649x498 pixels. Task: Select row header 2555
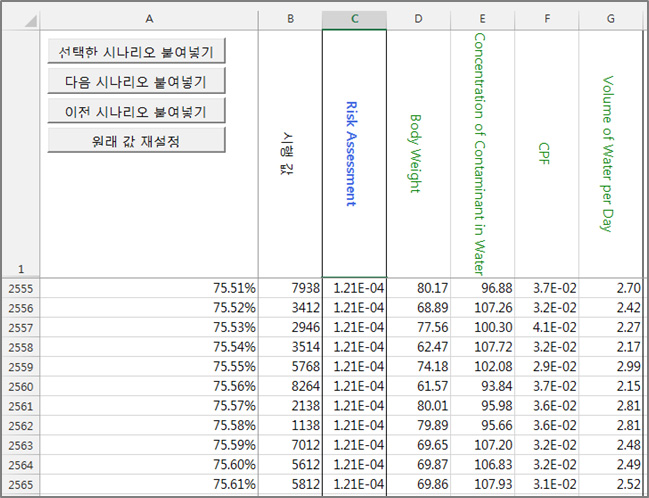coord(21,288)
